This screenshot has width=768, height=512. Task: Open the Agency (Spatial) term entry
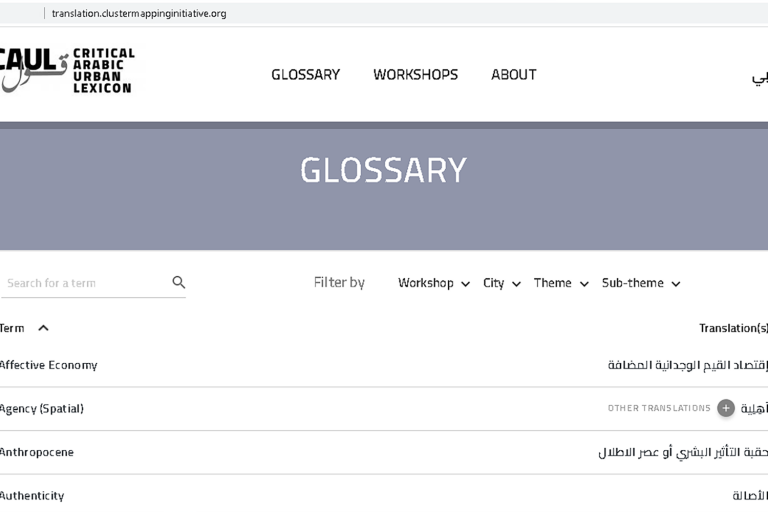[x=42, y=408]
